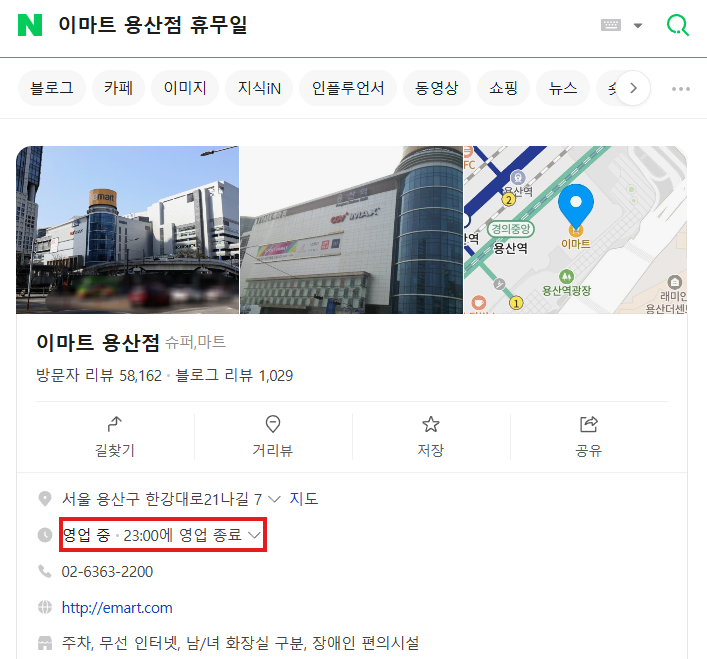Share the place with 공유
Viewport: 707px width, 659px height.
tap(589, 437)
